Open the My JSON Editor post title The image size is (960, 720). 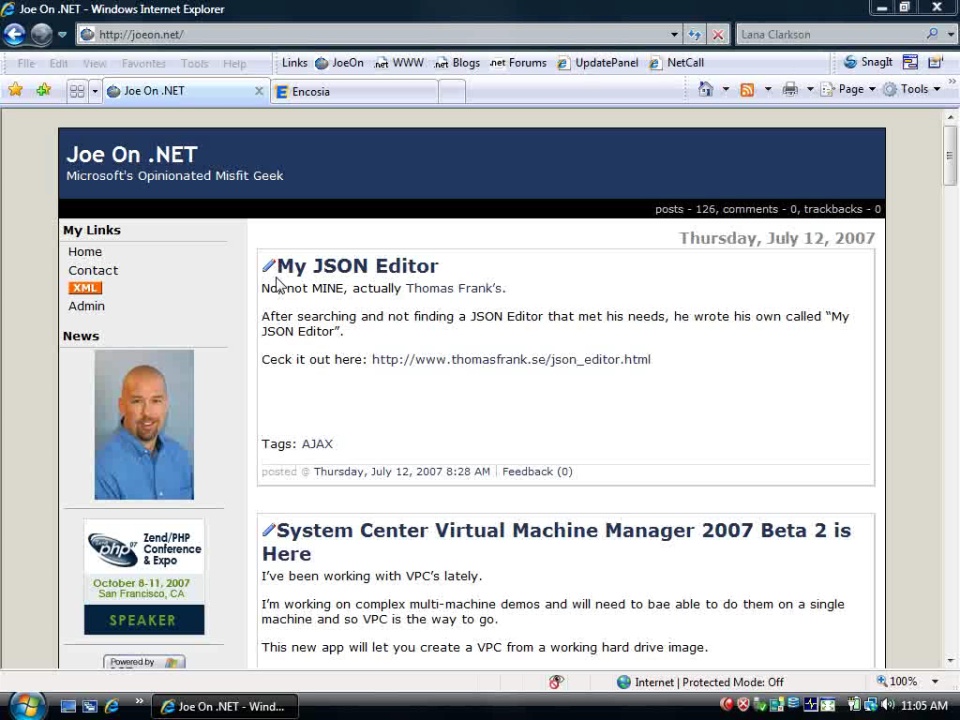pyautogui.click(x=358, y=266)
